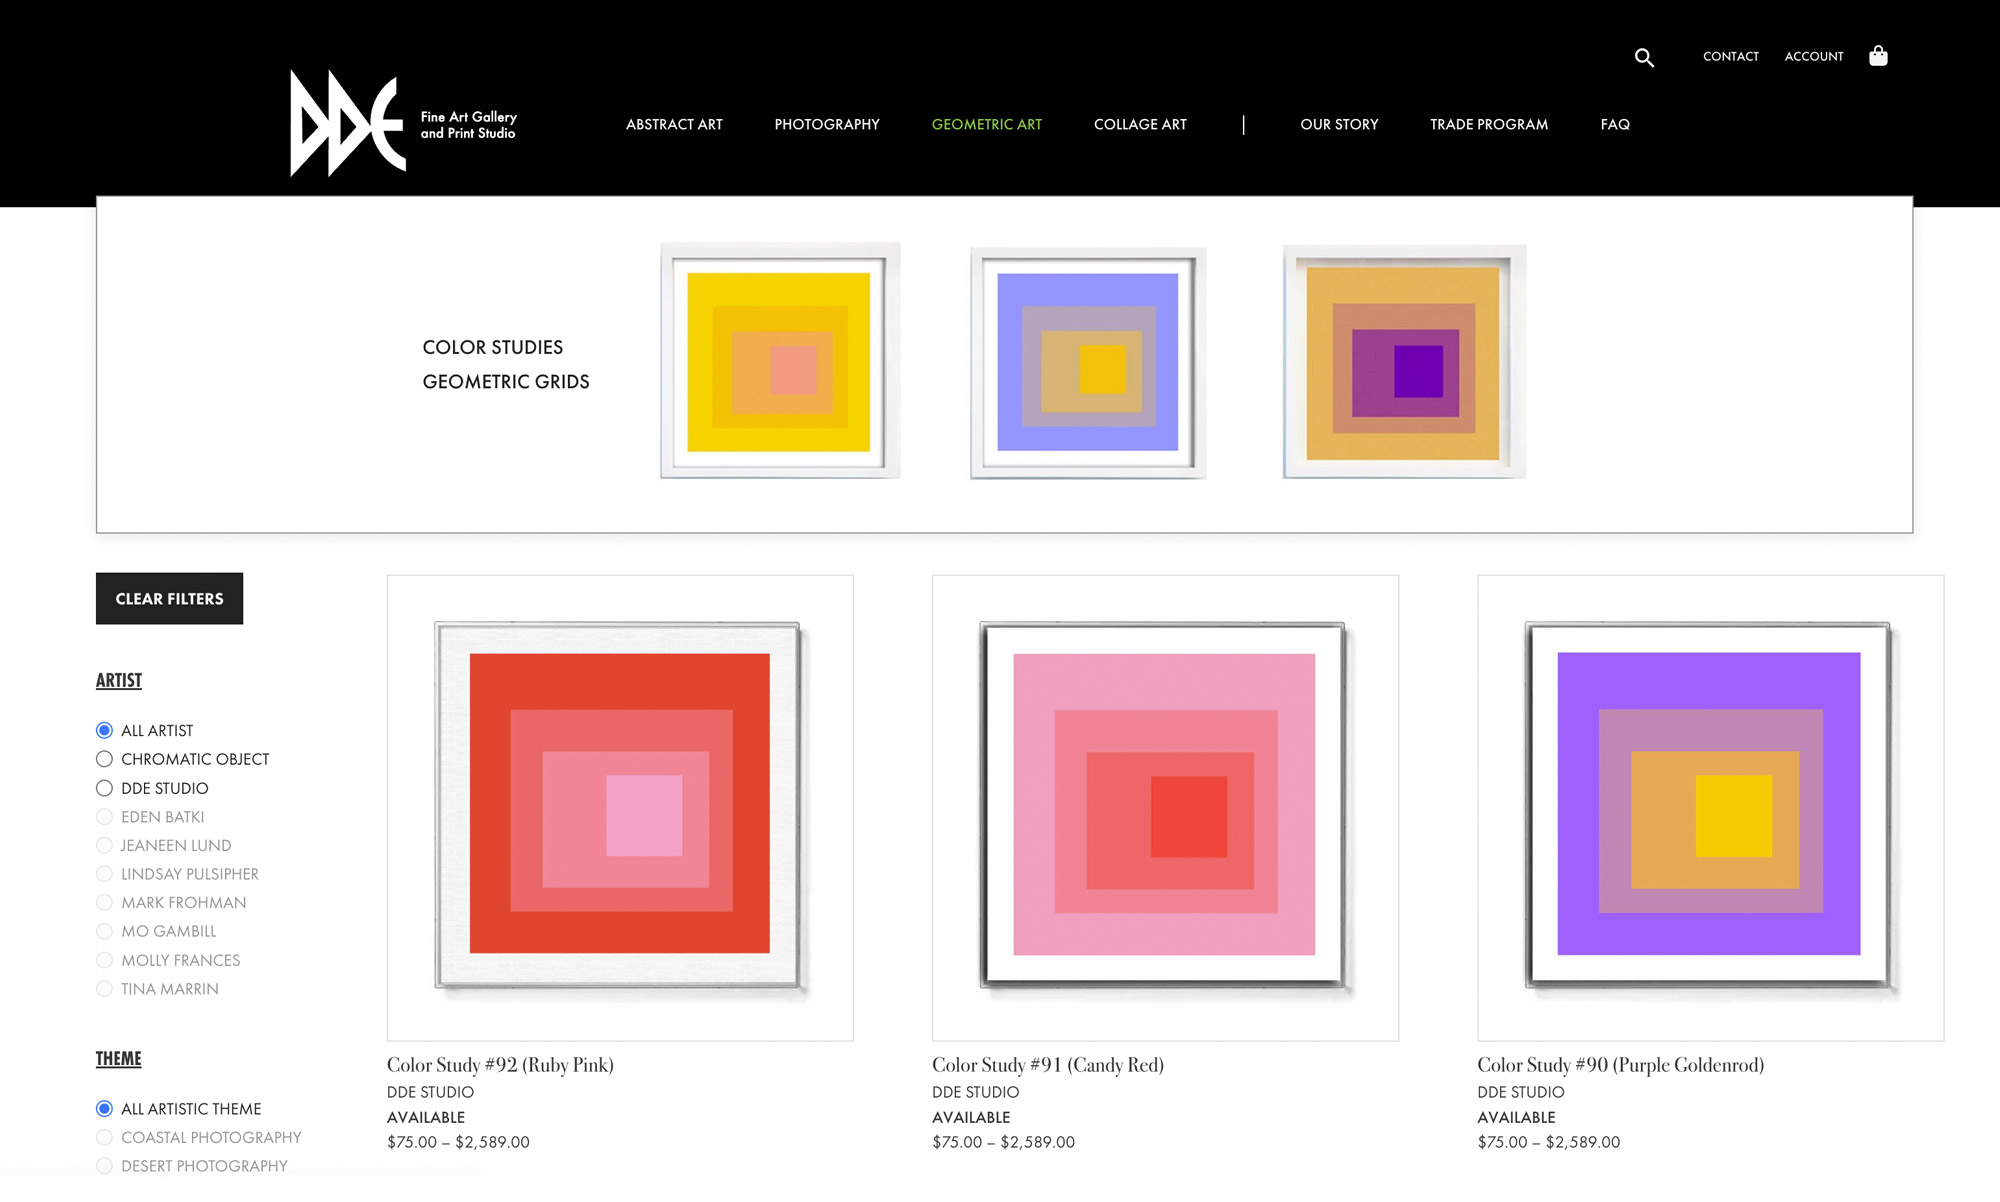Image resolution: width=2000 pixels, height=1202 pixels.
Task: Open Color Study #91 Candy Red title
Action: (x=1047, y=1065)
